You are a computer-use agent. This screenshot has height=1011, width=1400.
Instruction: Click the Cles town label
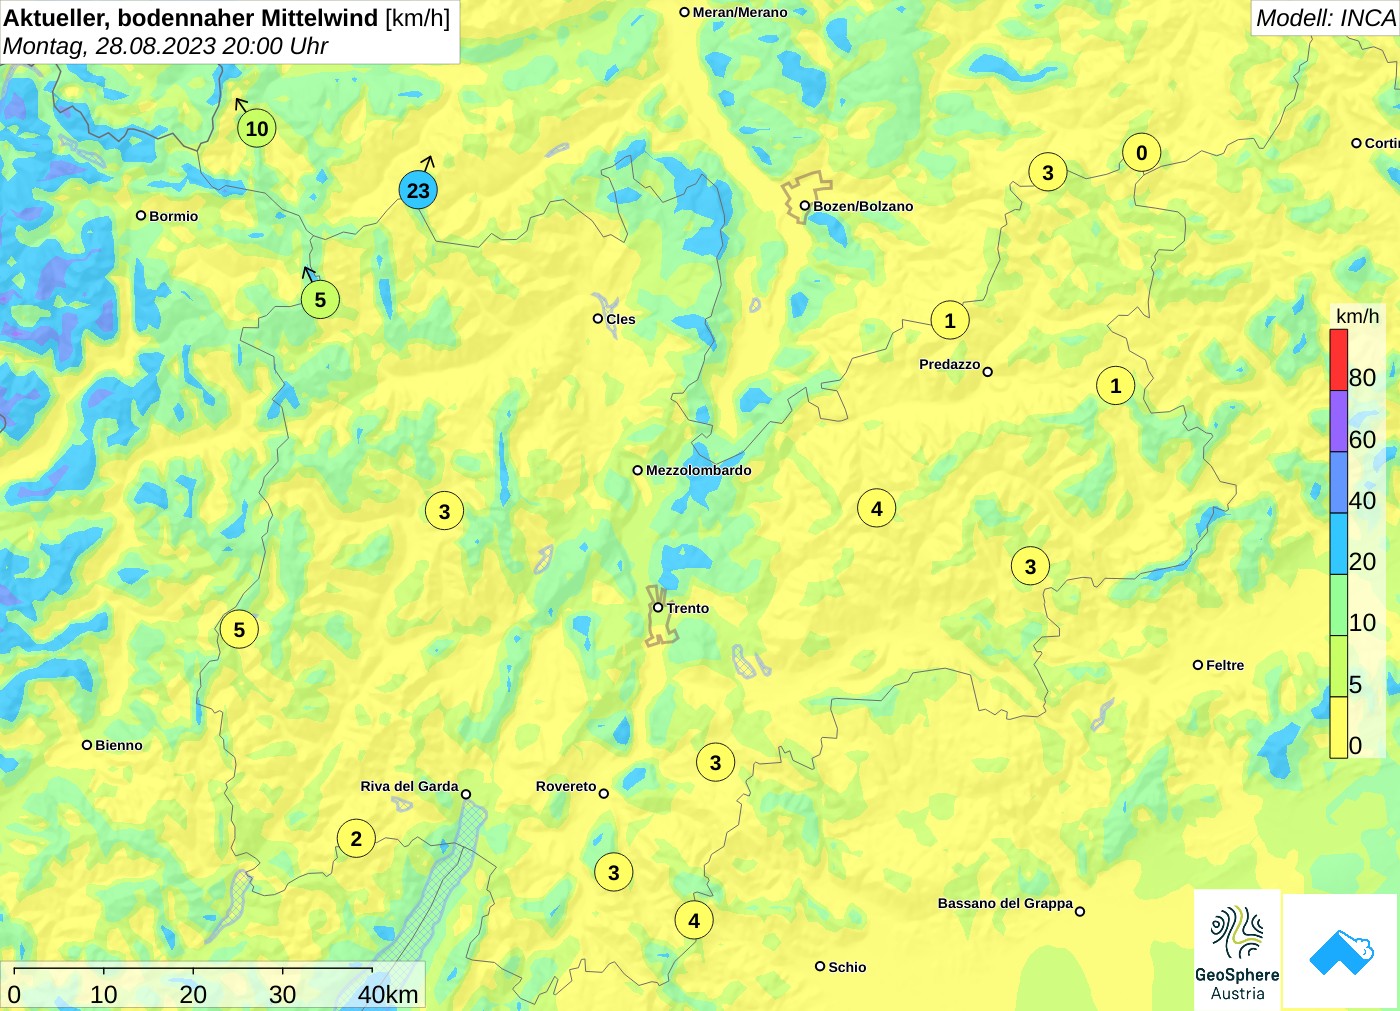621,319
